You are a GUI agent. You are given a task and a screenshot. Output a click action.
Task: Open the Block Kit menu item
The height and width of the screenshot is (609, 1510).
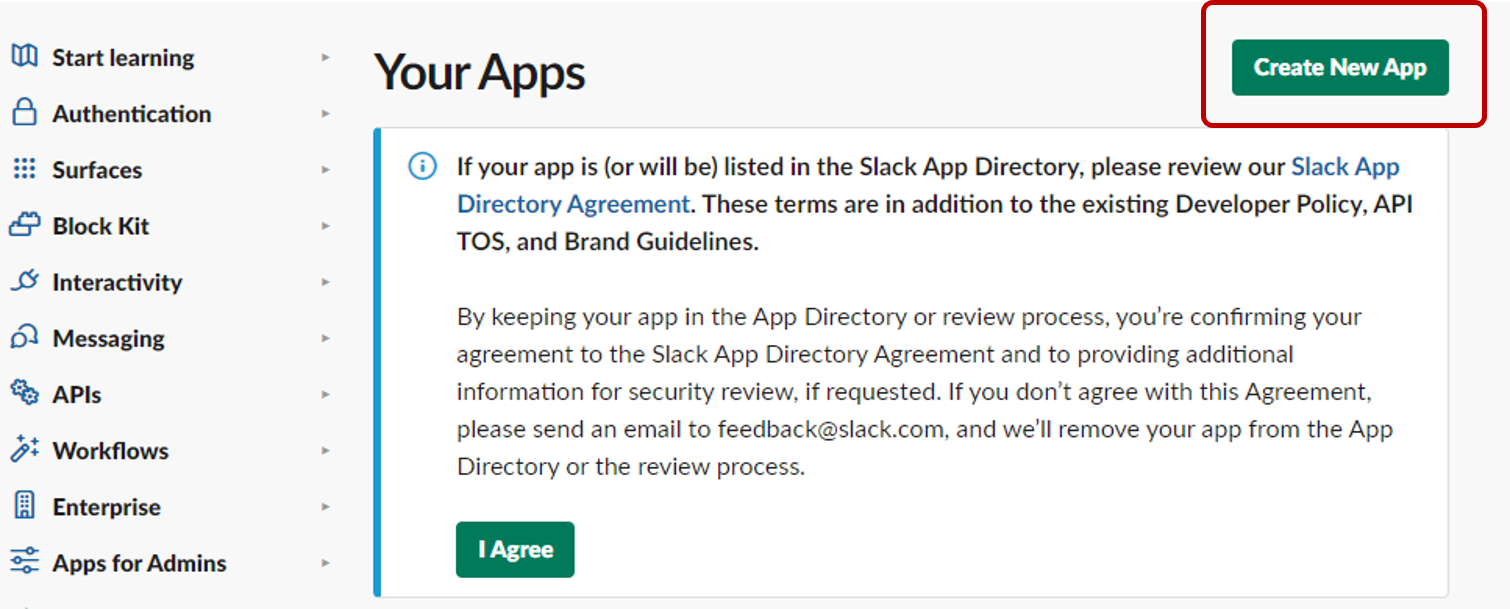click(x=100, y=226)
